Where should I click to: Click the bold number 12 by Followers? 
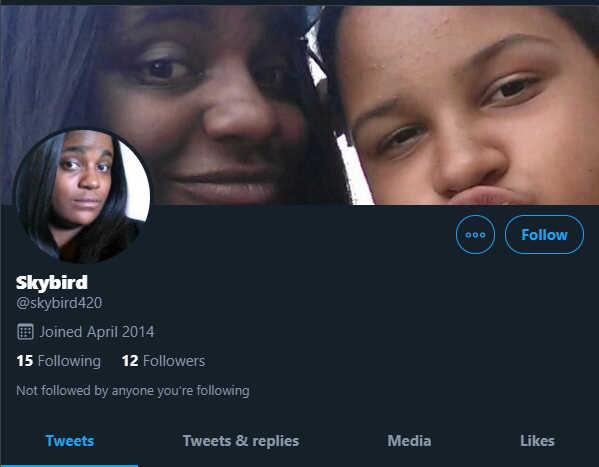point(130,361)
